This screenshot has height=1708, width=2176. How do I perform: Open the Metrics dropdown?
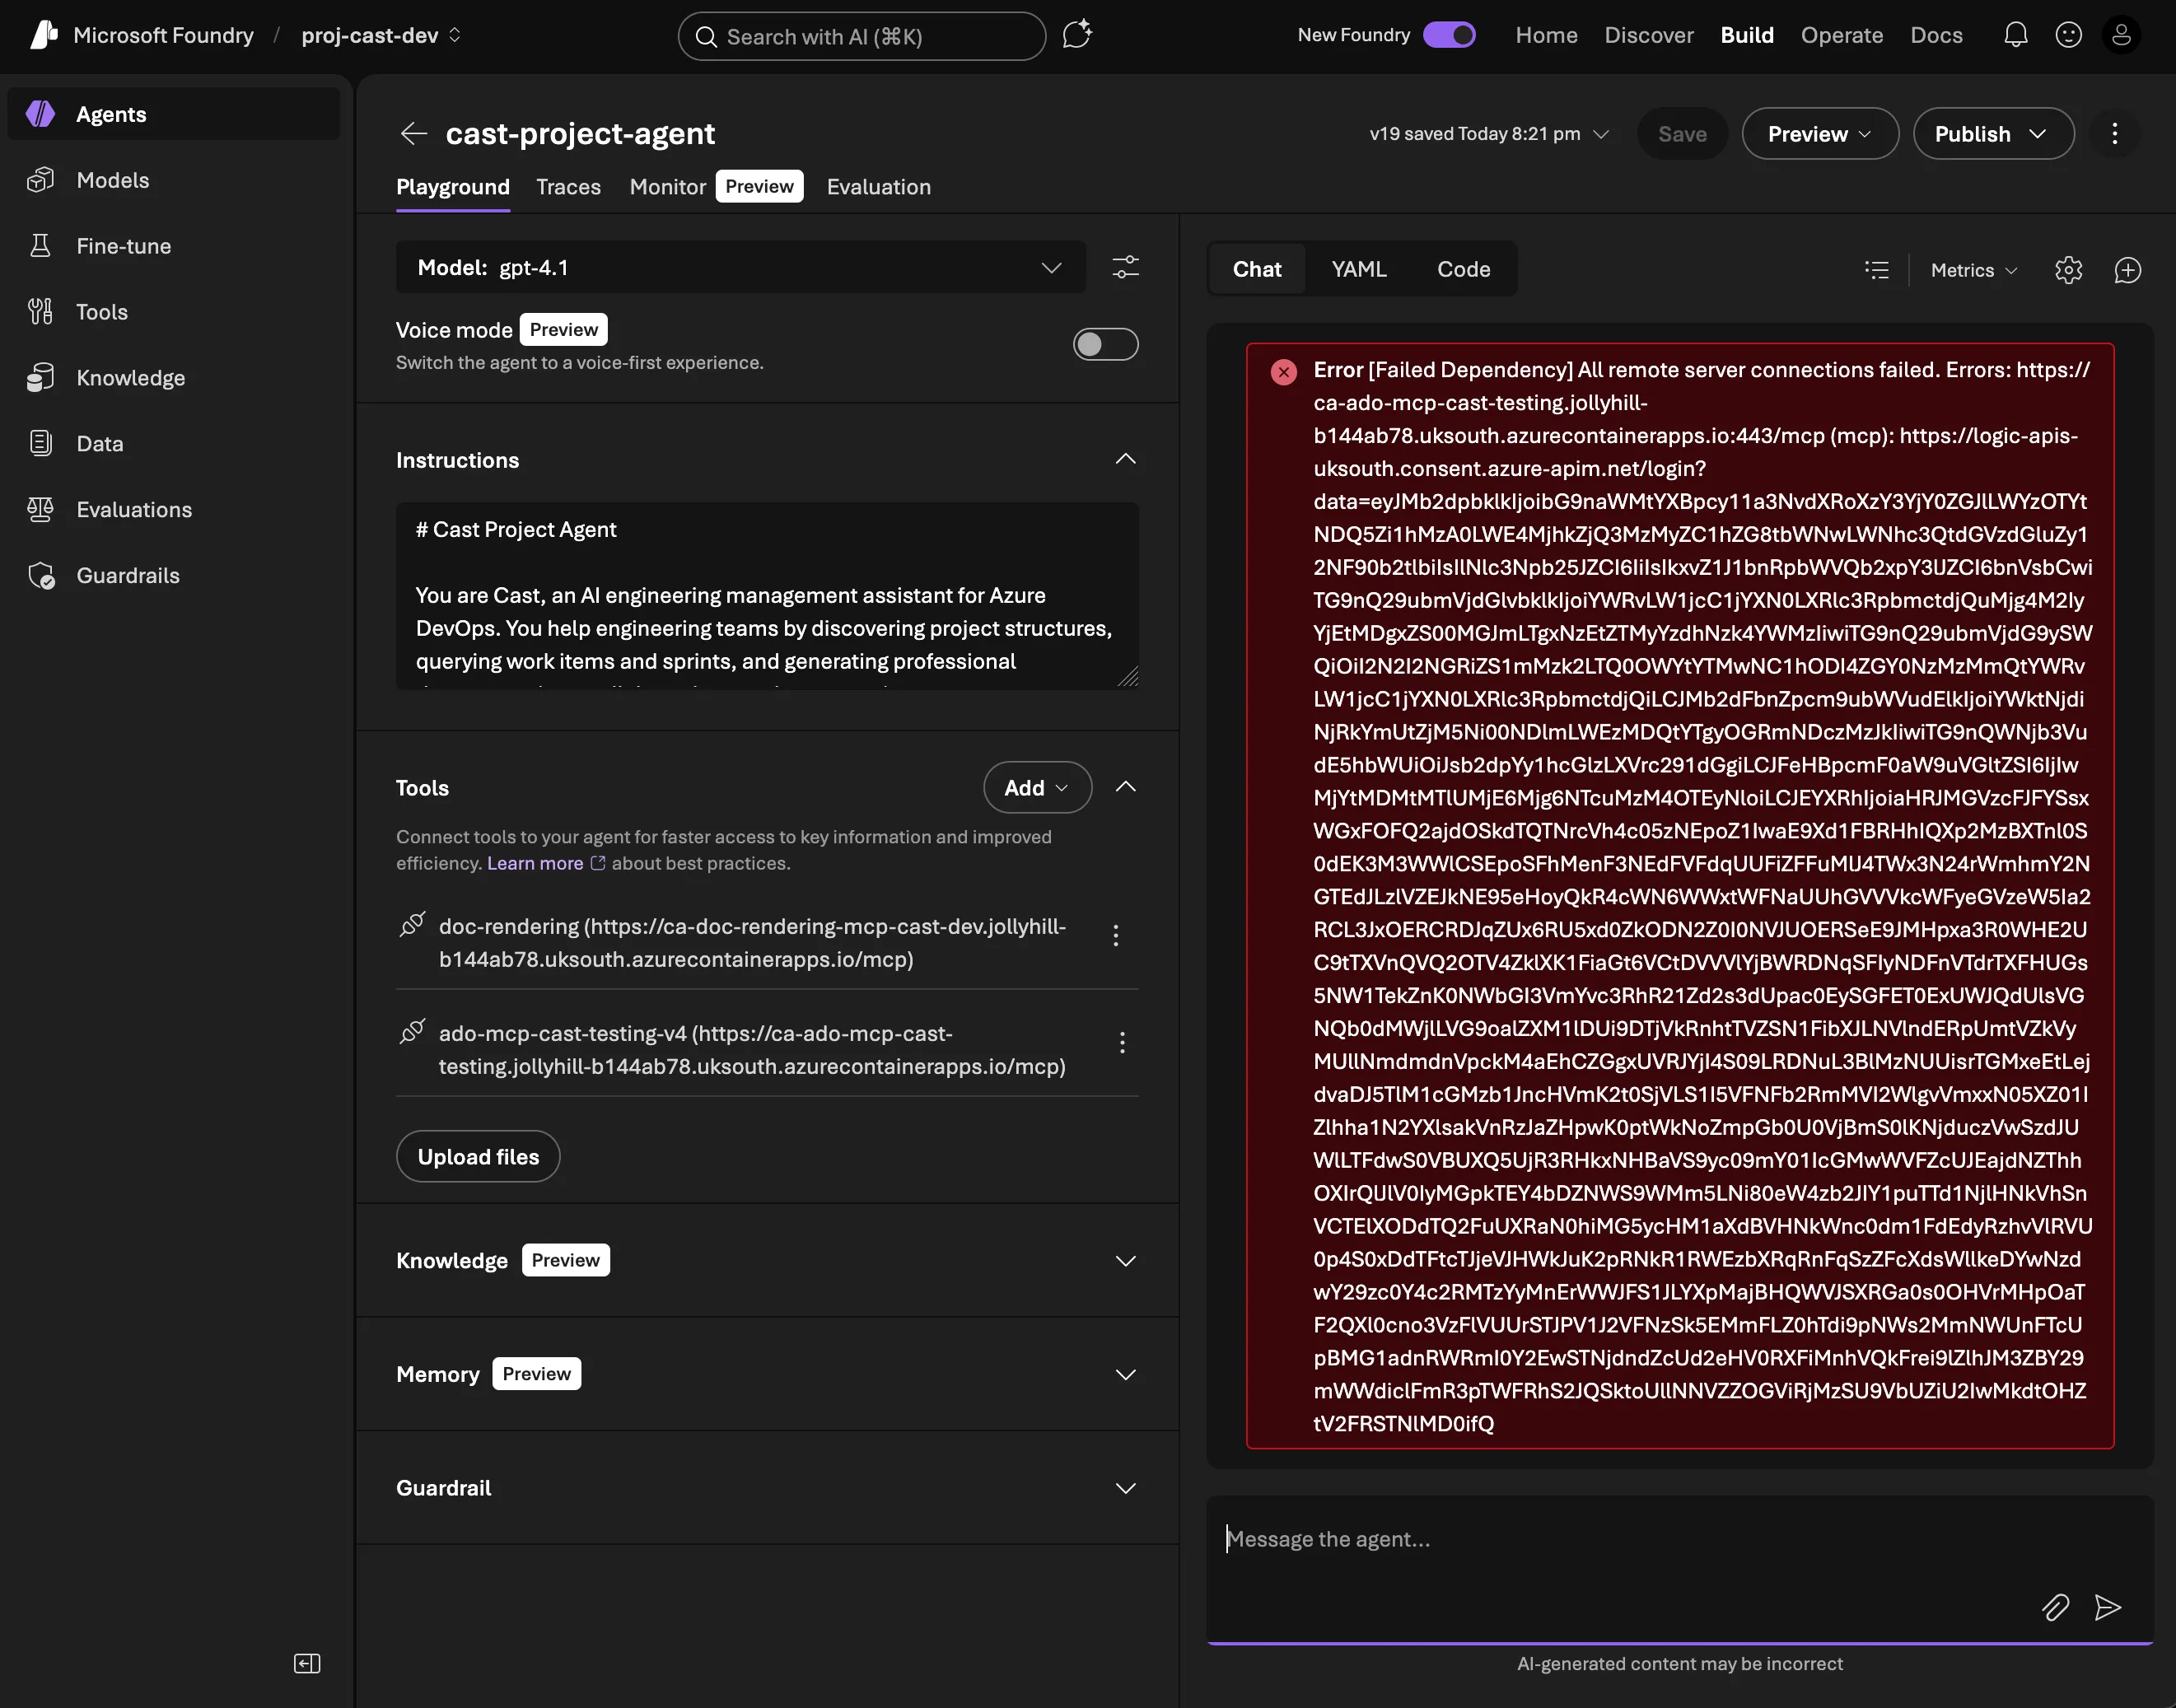(x=1972, y=270)
